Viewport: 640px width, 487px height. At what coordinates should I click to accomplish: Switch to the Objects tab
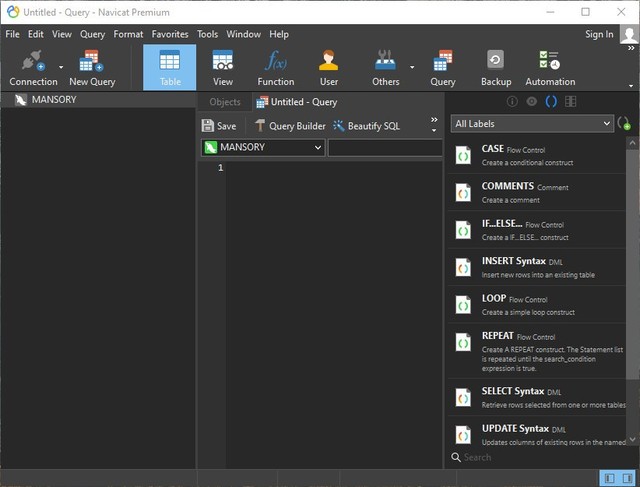224,102
